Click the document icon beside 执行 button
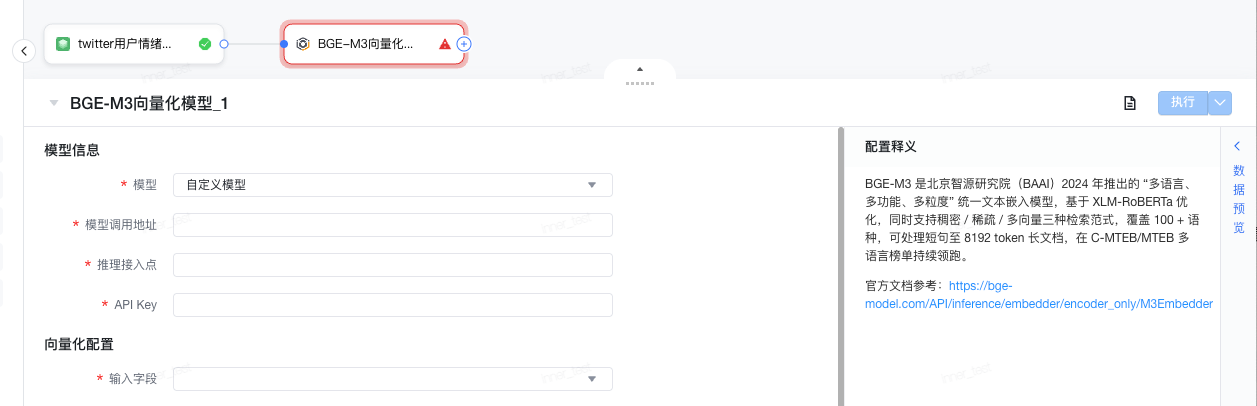Screen dimensions: 1257x406 [1130, 102]
